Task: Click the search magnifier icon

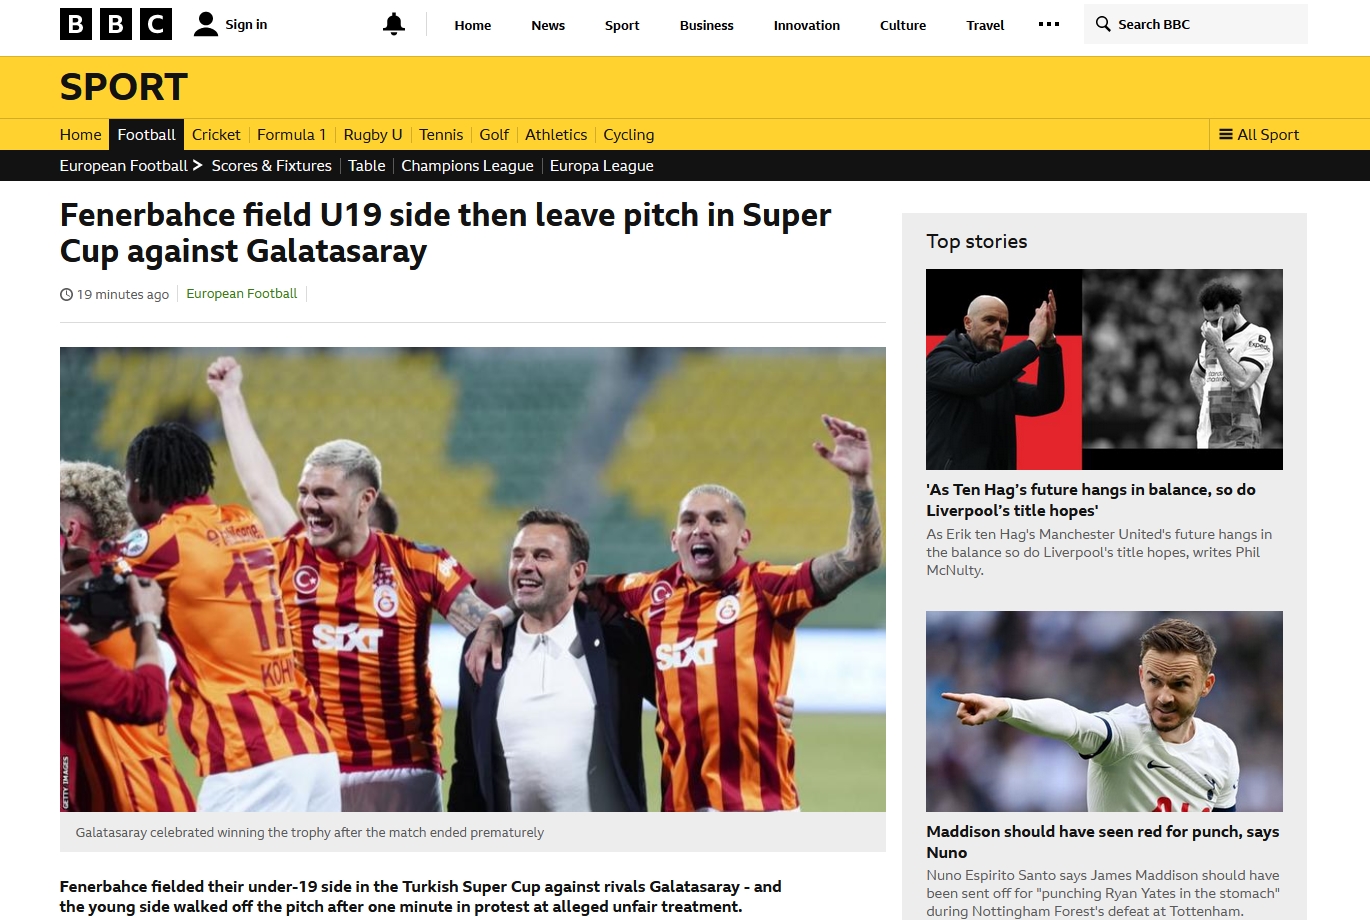Action: (1103, 24)
